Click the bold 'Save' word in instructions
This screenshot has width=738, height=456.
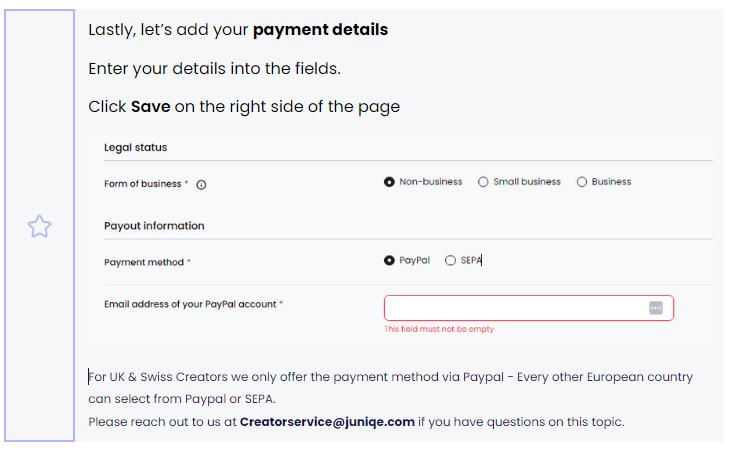pos(151,107)
